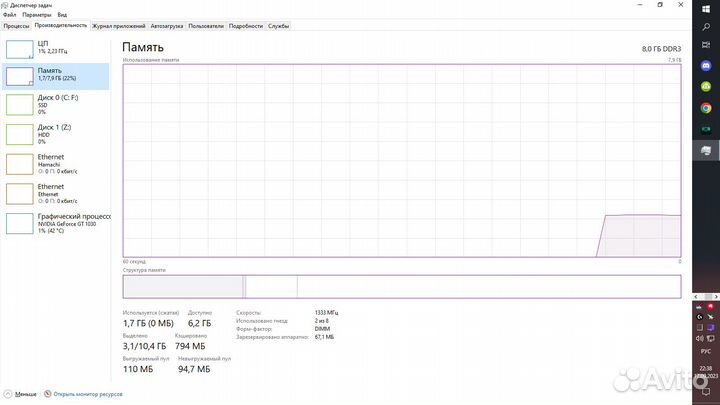
Task: Open the green round app taskbar icon
Action: click(x=706, y=86)
